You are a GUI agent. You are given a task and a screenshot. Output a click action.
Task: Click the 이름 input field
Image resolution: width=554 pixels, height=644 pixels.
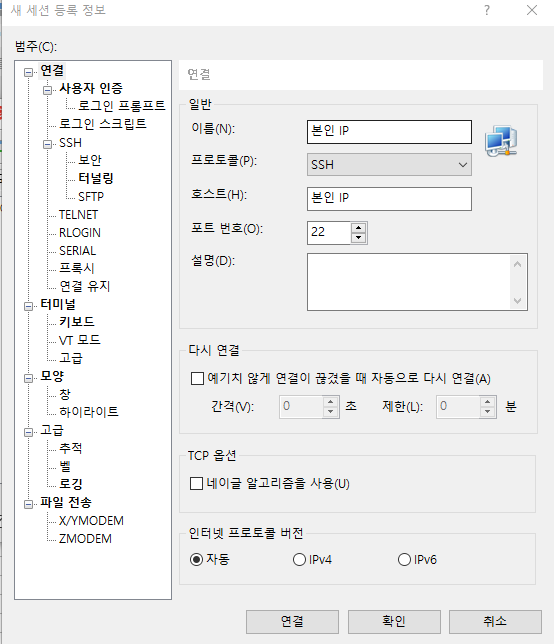tap(389, 132)
